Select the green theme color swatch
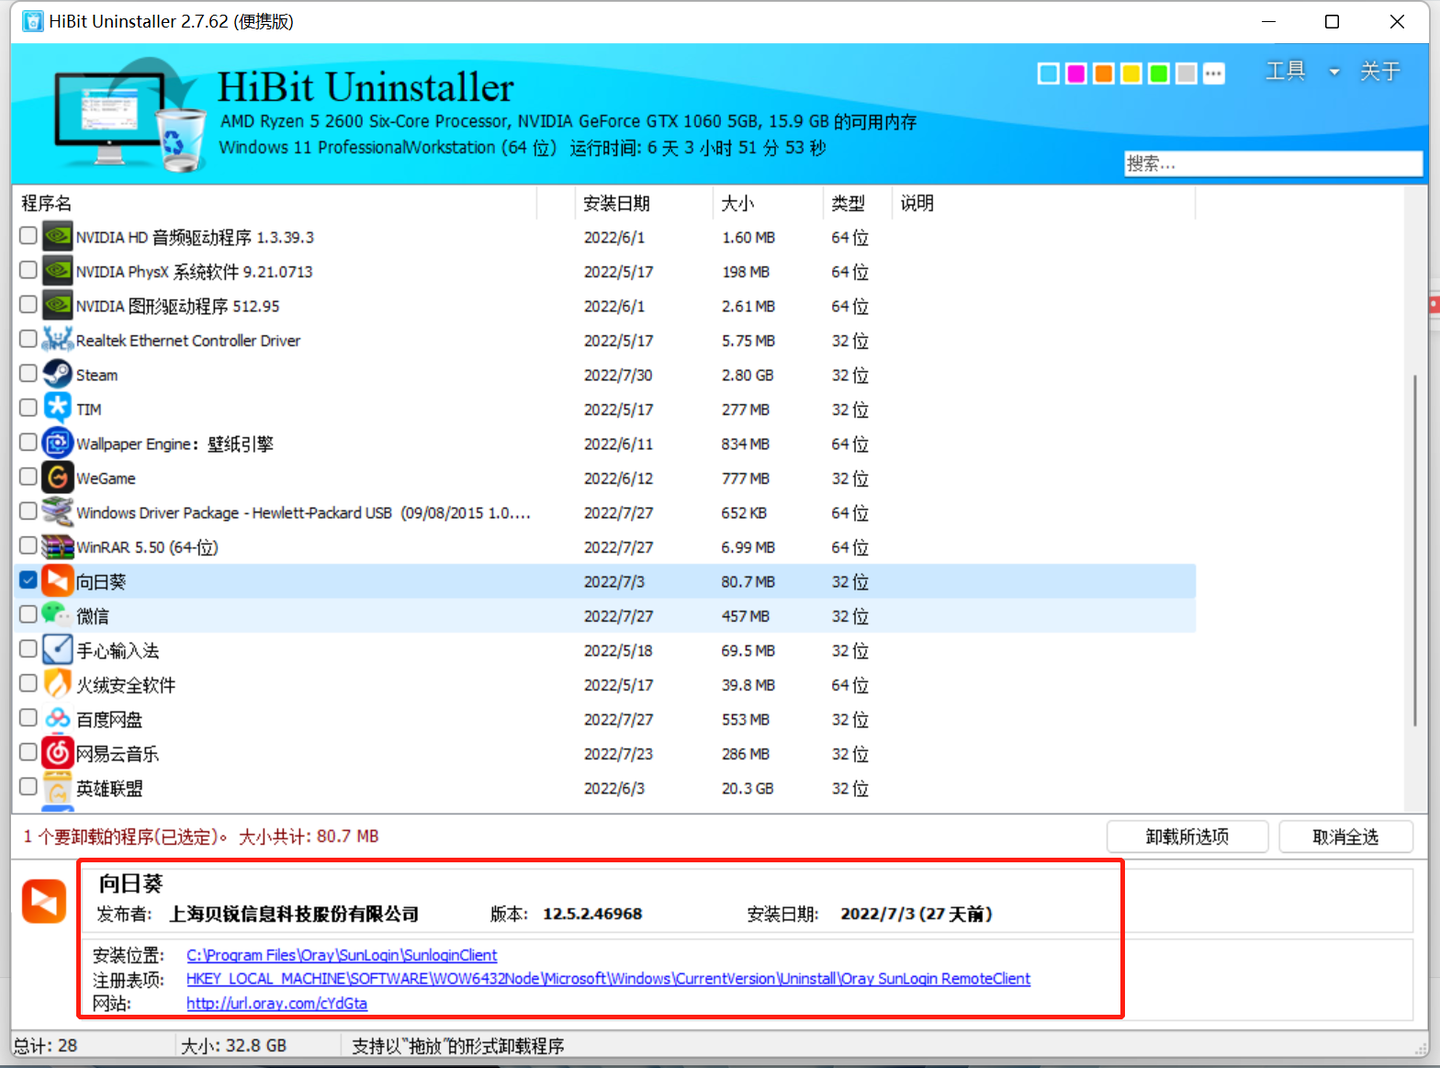Viewport: 1440px width, 1068px height. 1158,73
